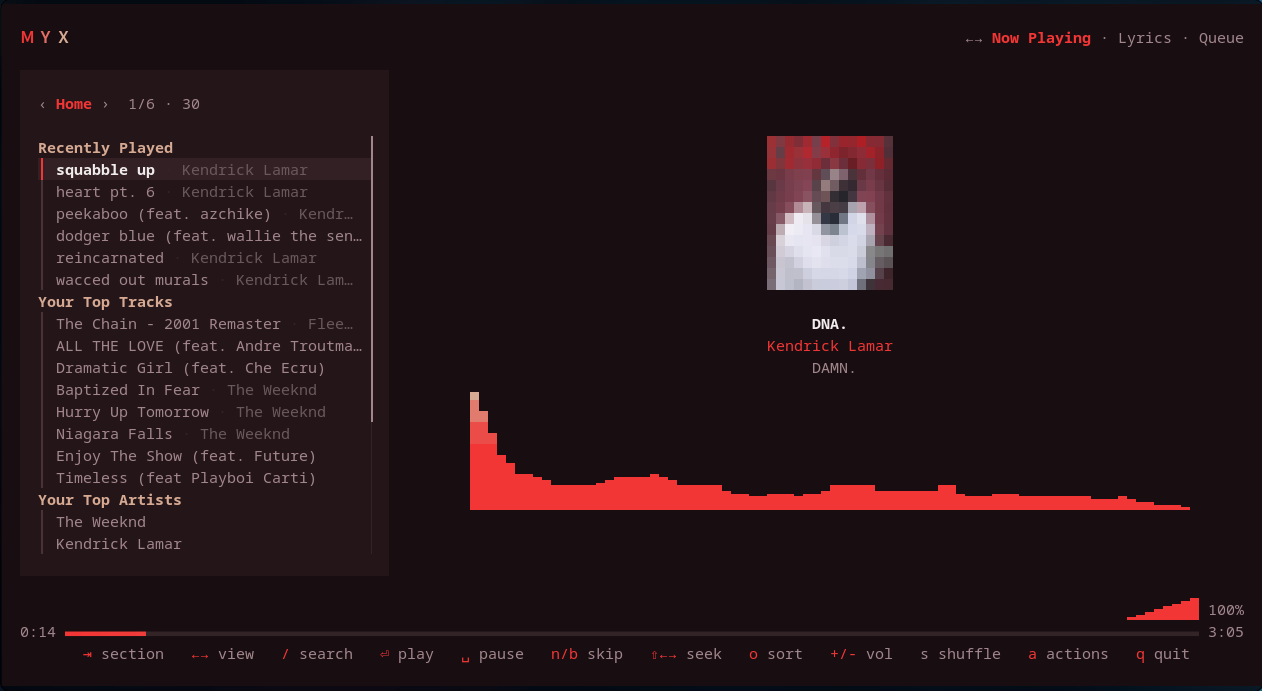Click the MYX logo
The height and width of the screenshot is (691, 1262).
[x=45, y=38]
